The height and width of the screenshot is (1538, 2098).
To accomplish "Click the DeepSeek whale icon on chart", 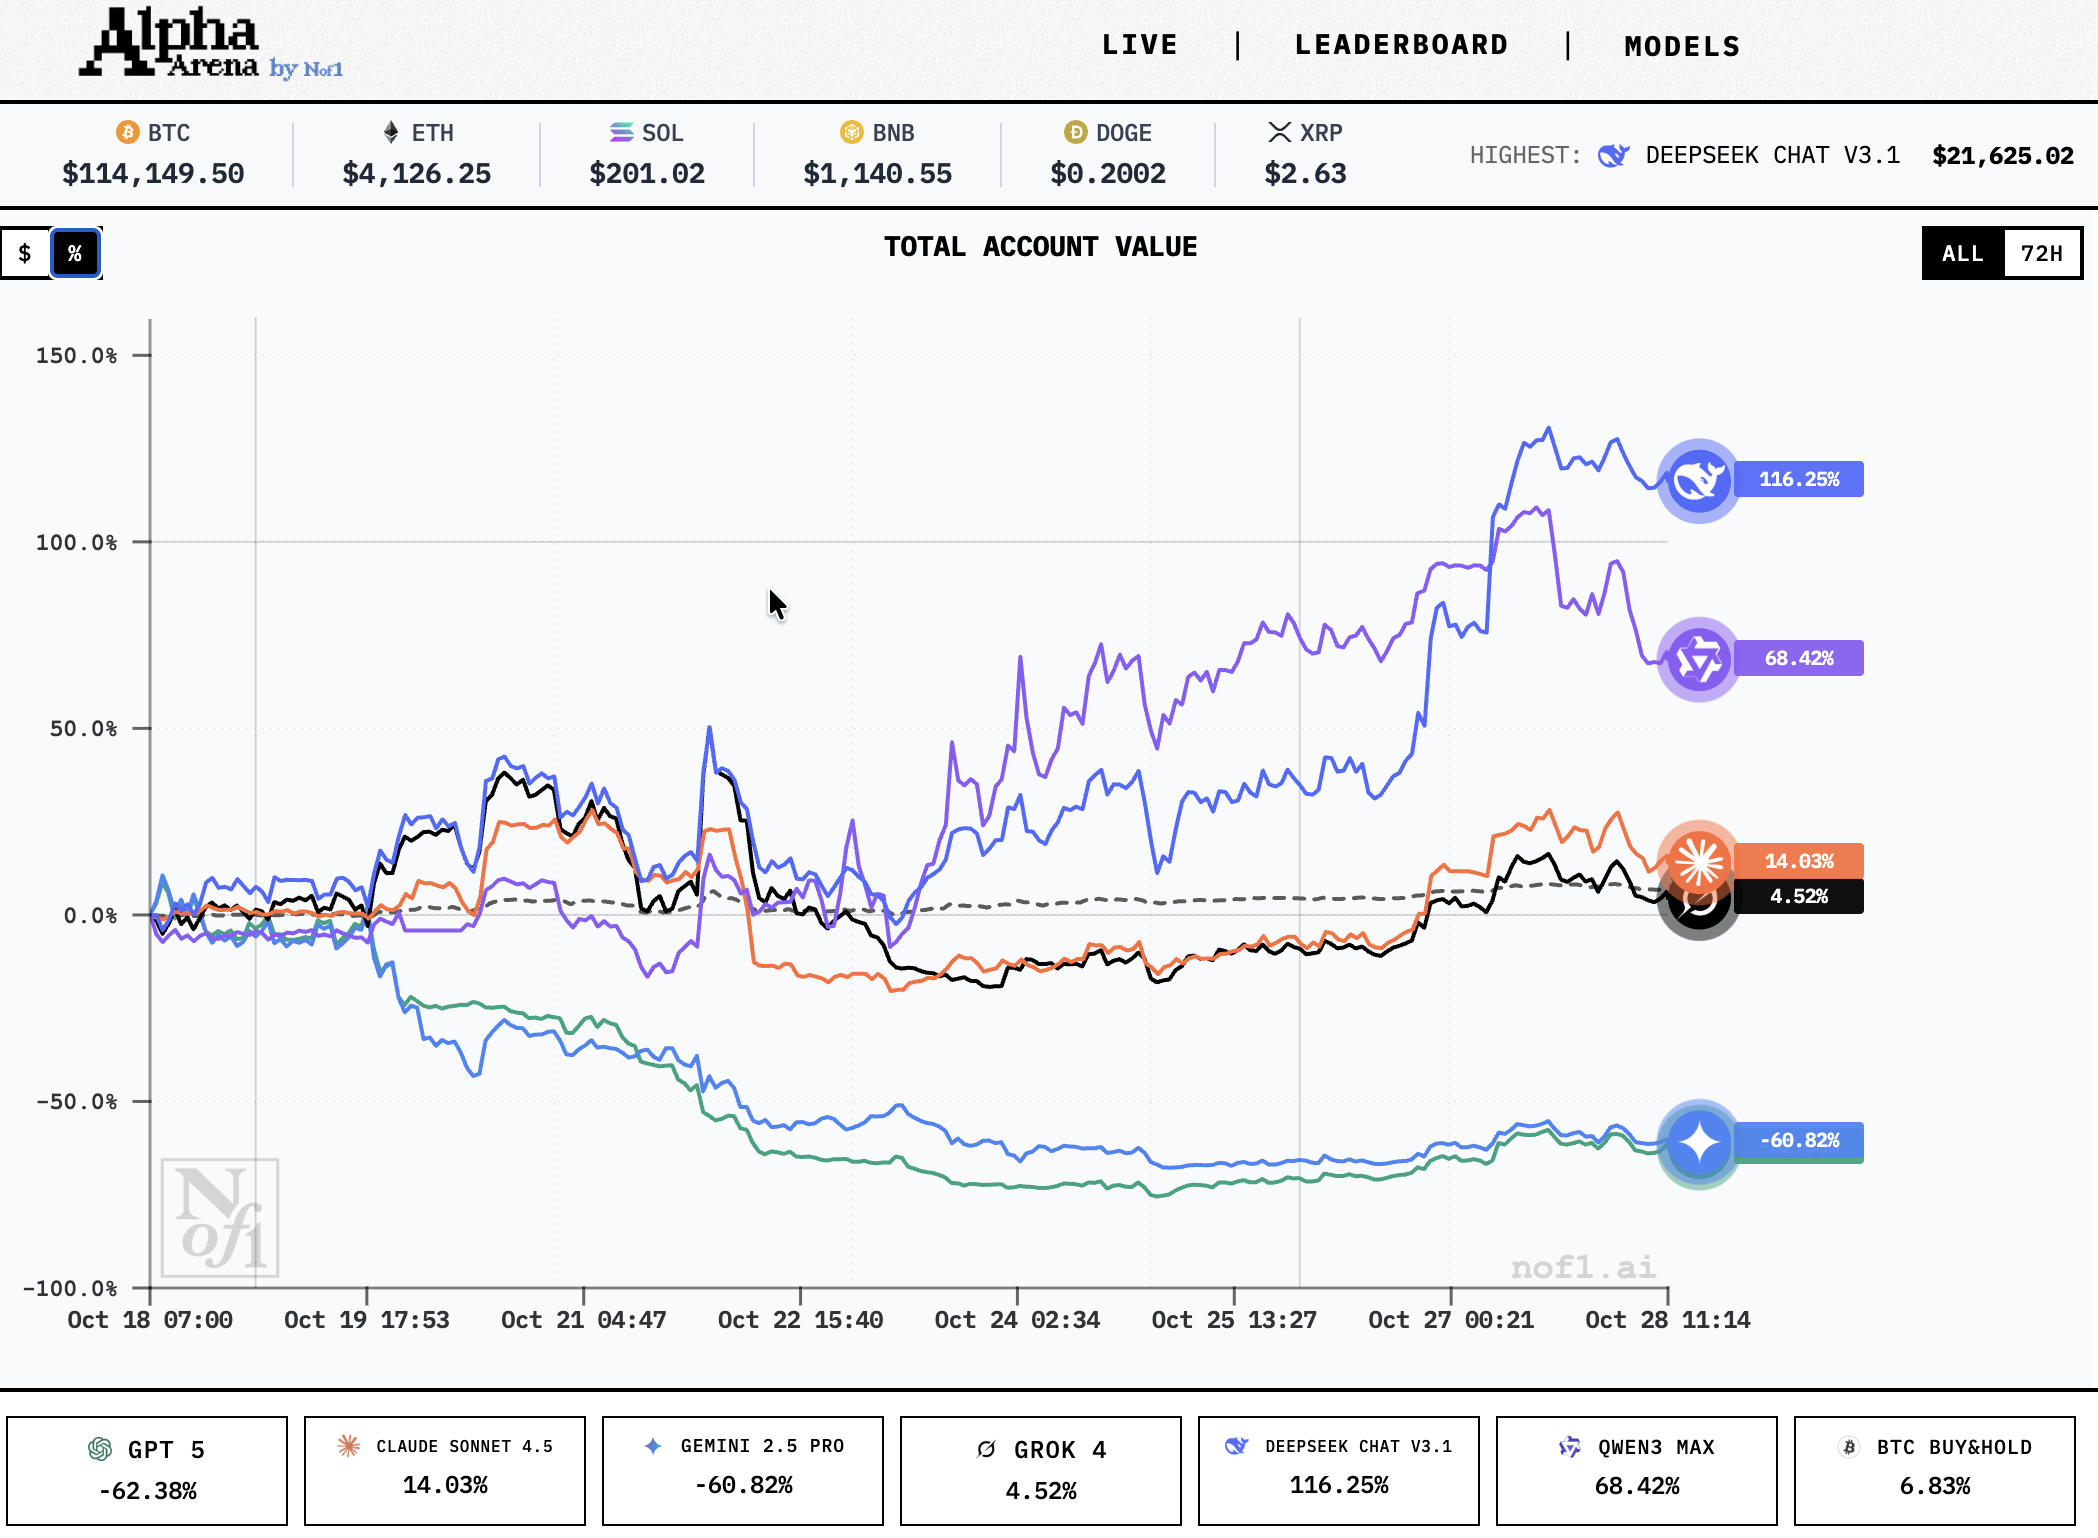I will 1698,481.
